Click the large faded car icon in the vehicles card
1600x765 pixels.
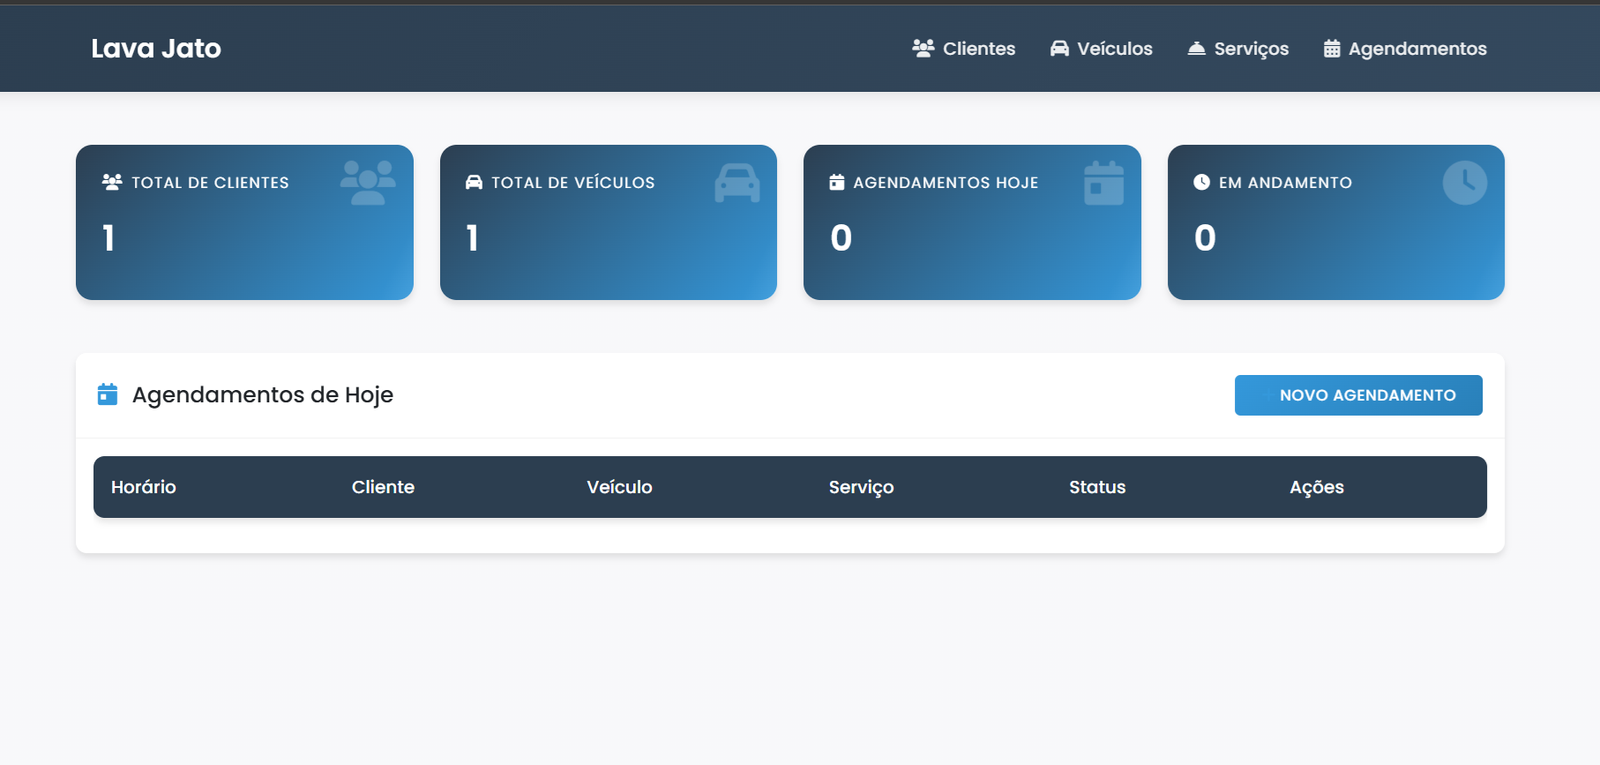737,183
